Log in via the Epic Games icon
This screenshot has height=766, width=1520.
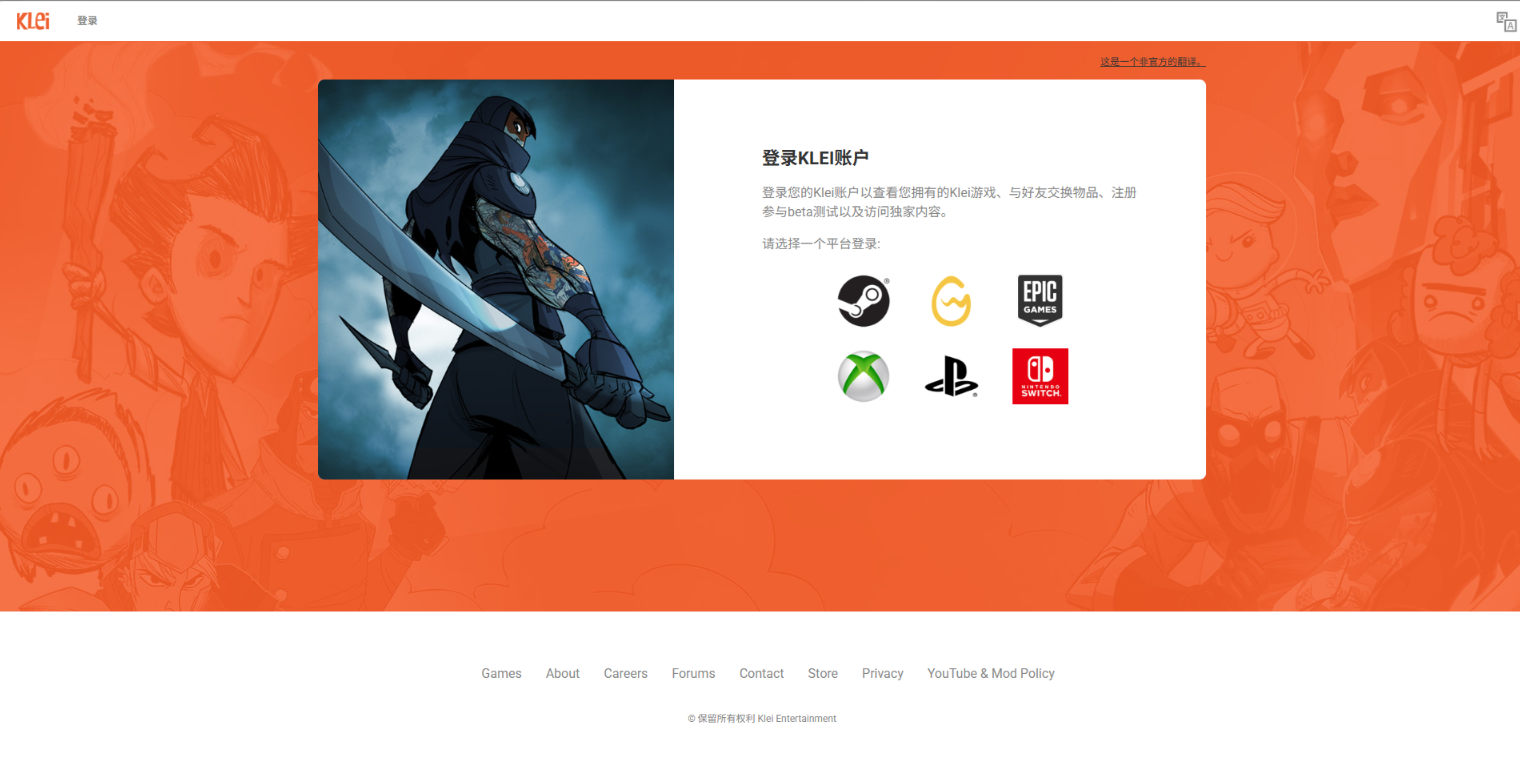point(1040,300)
